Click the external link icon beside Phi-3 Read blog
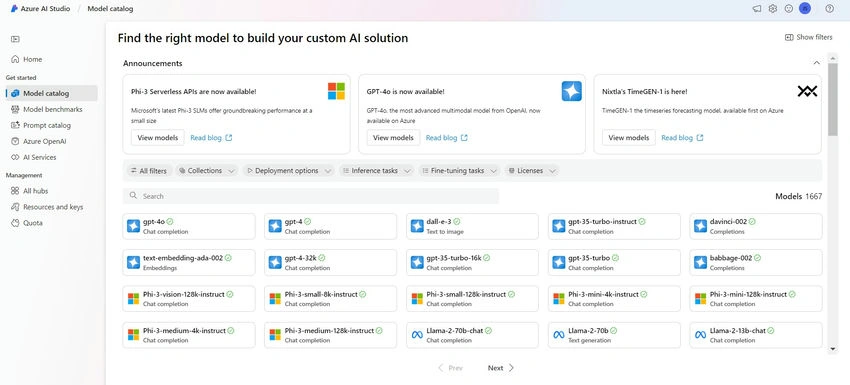 tap(229, 138)
